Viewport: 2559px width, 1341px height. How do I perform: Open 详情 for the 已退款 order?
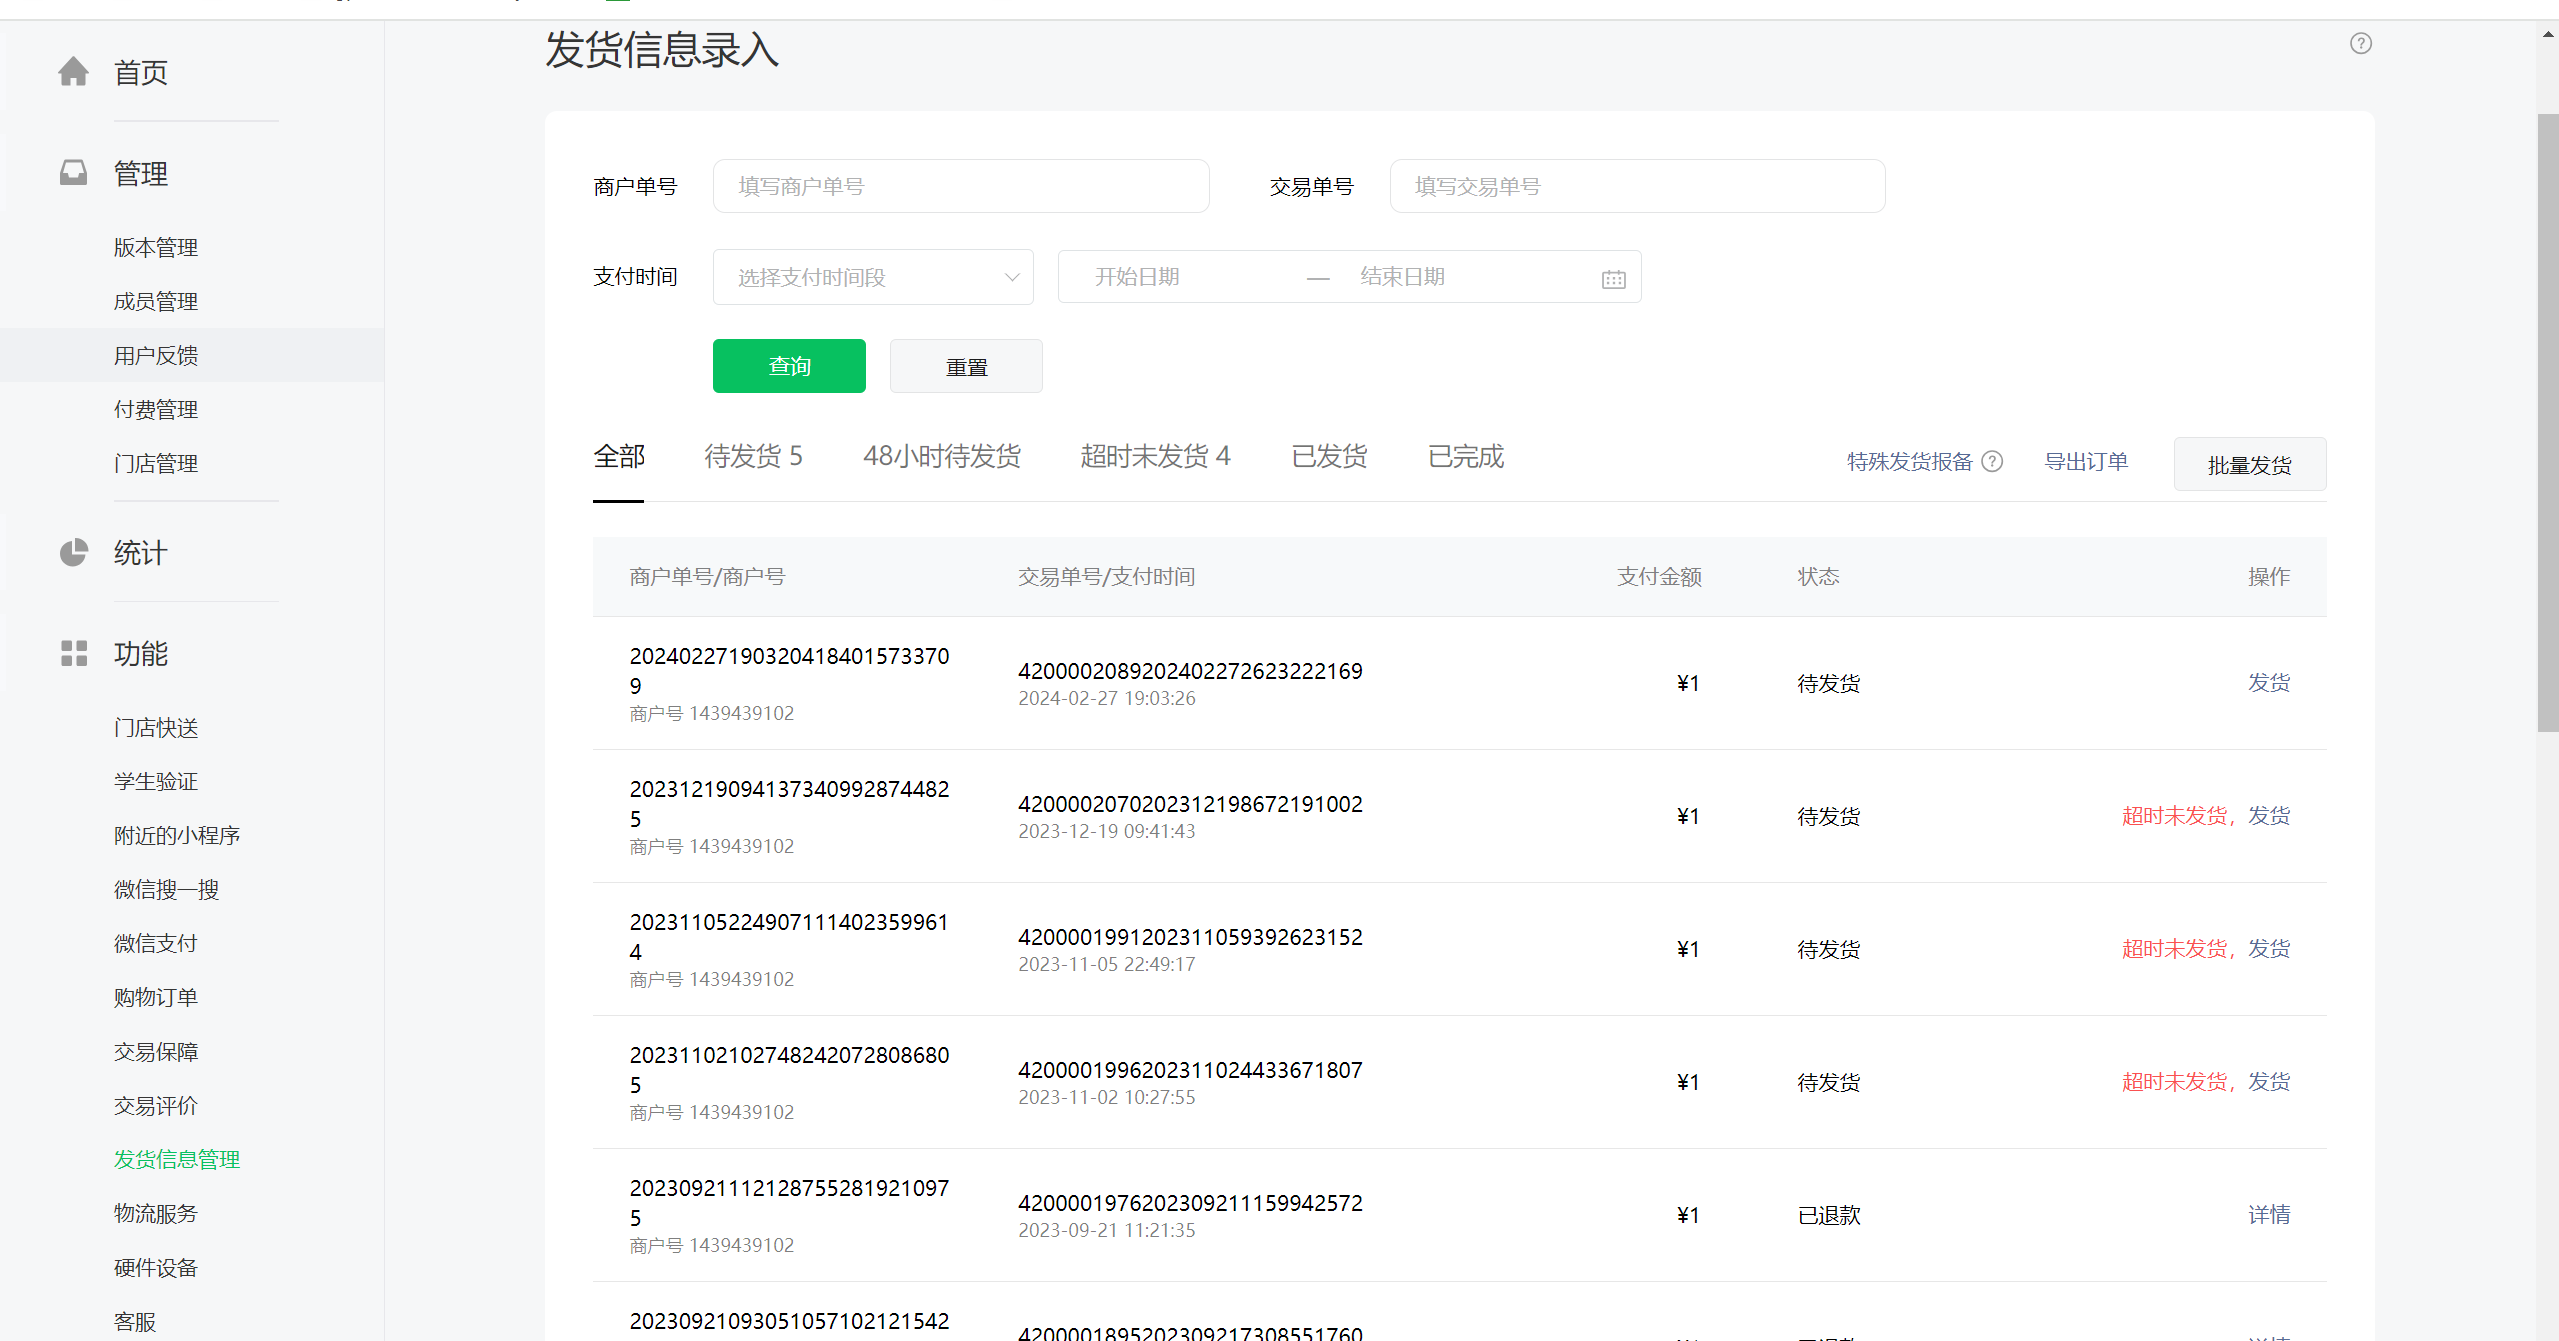click(x=2268, y=1215)
